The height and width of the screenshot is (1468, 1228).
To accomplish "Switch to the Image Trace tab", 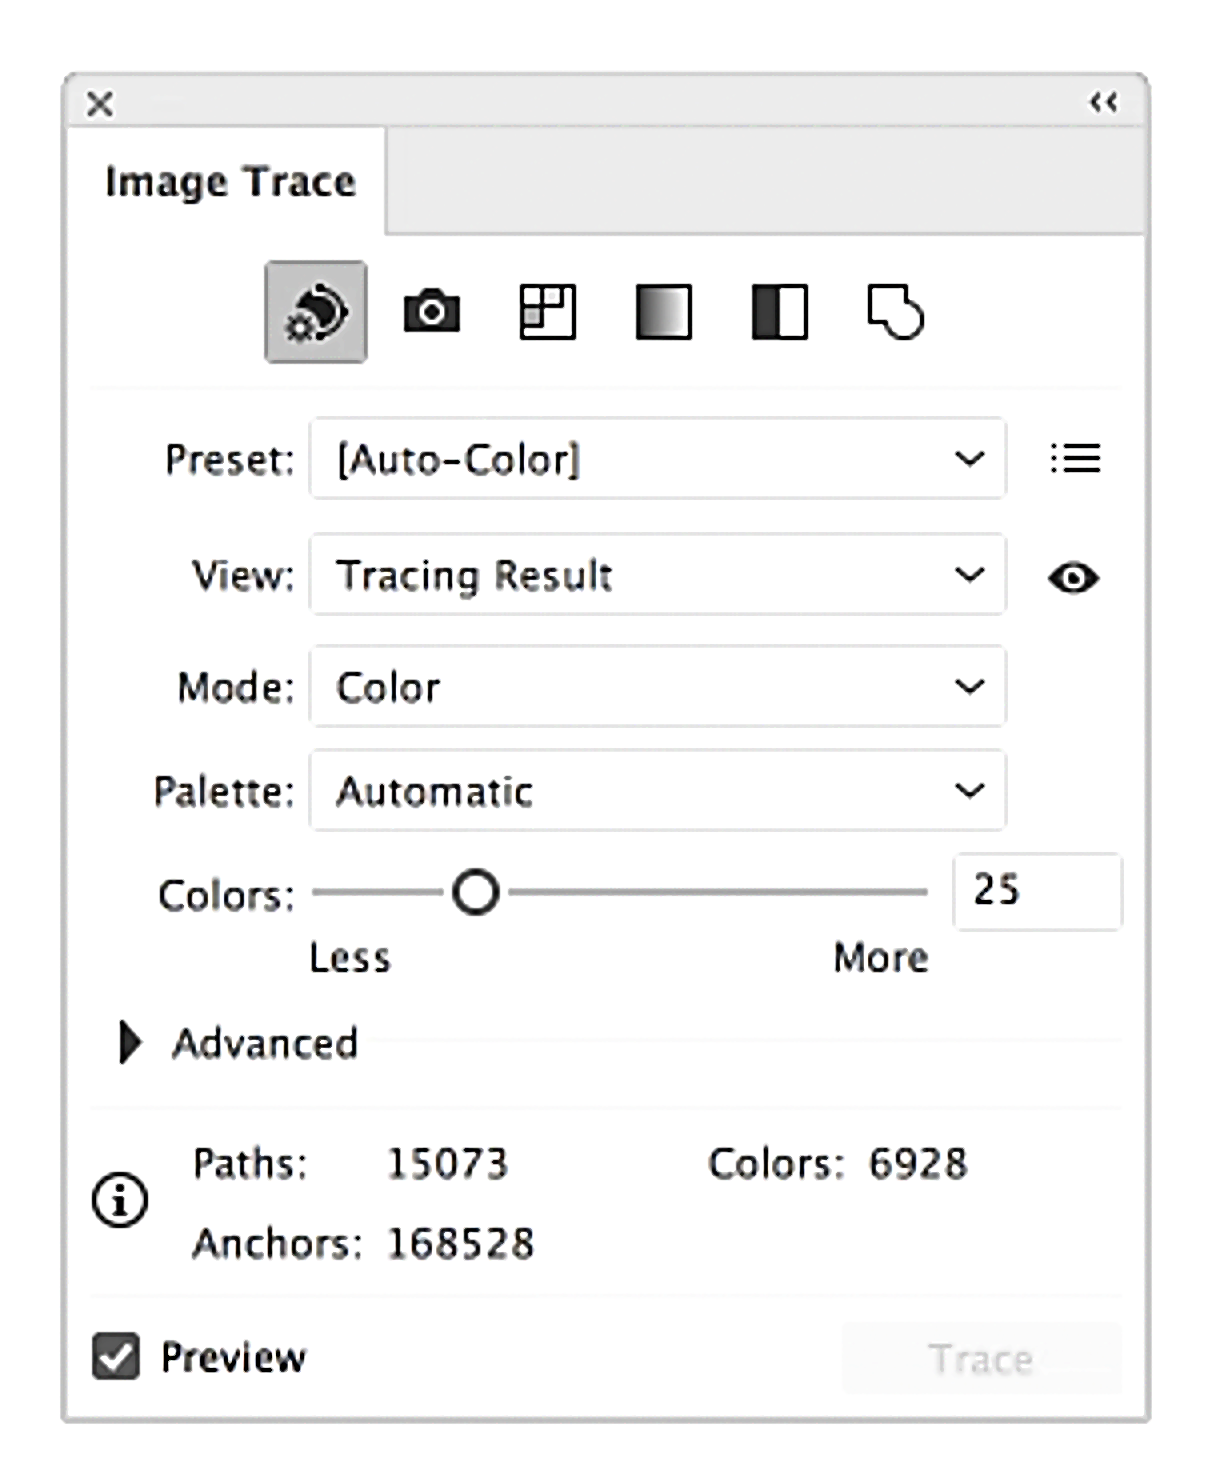I will tap(230, 181).
